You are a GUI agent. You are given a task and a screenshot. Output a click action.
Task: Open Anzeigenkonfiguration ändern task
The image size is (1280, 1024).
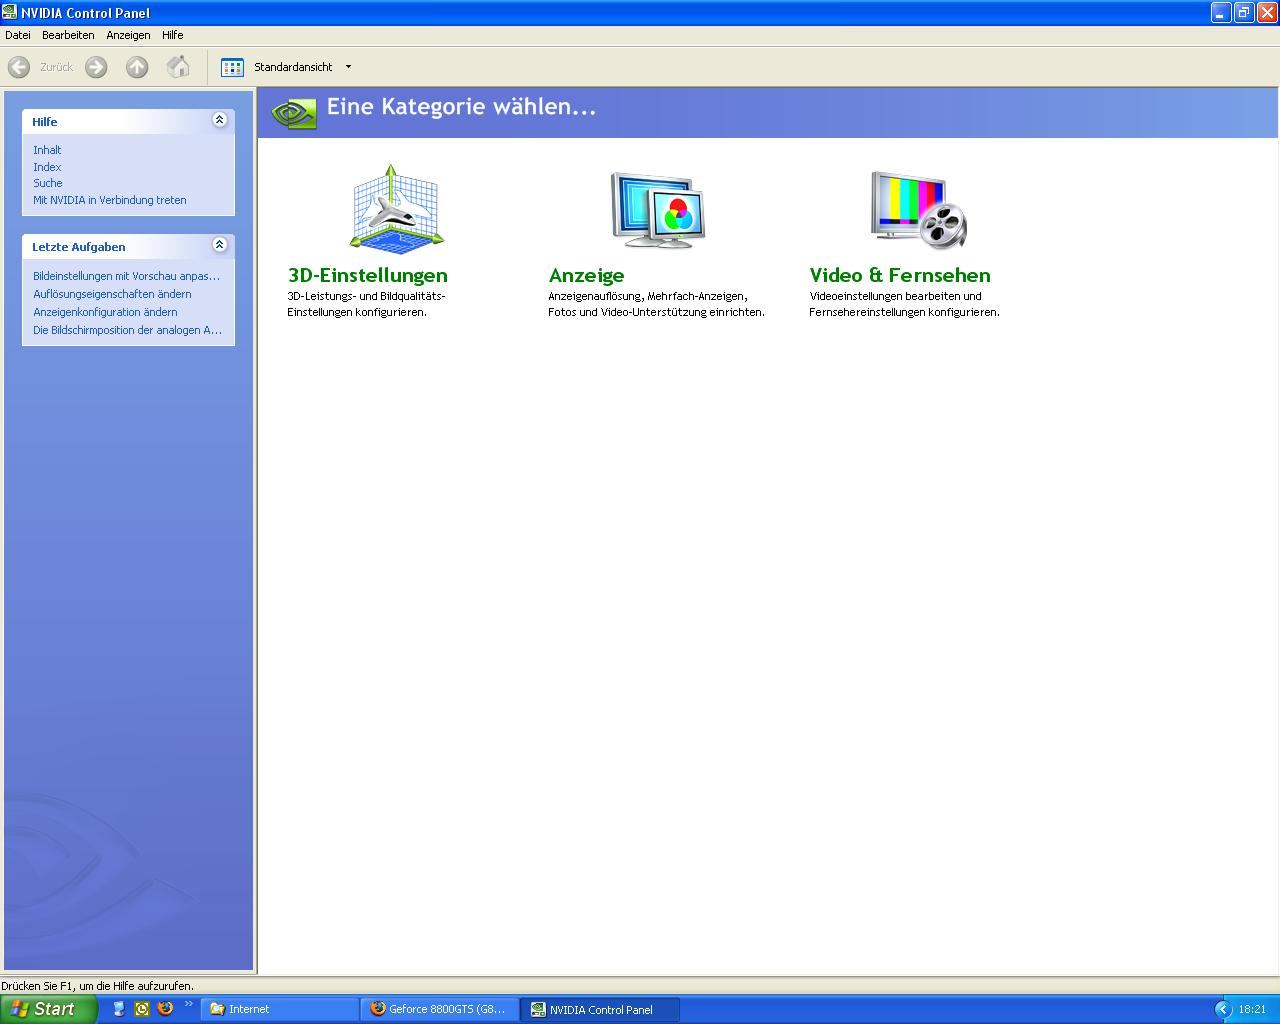tap(105, 312)
